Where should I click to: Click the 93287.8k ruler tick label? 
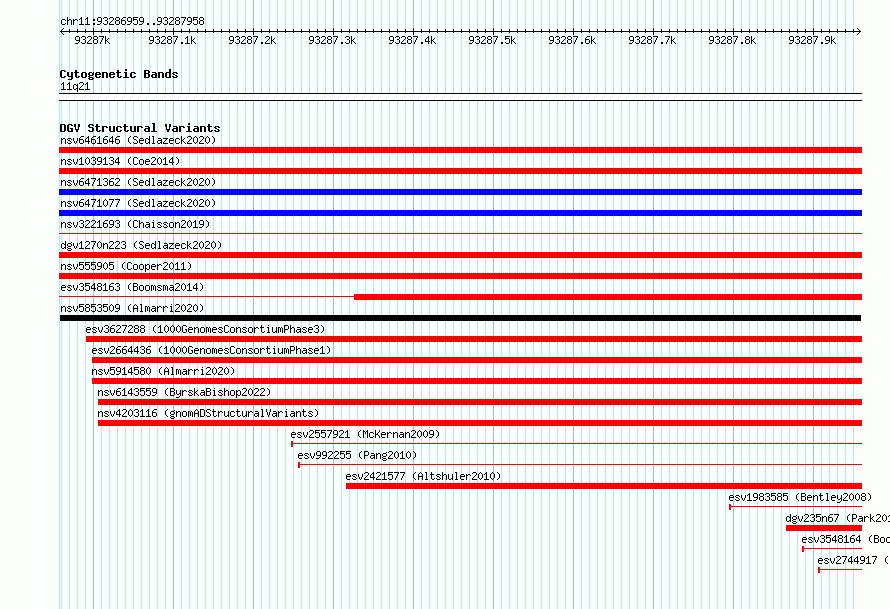732,40
